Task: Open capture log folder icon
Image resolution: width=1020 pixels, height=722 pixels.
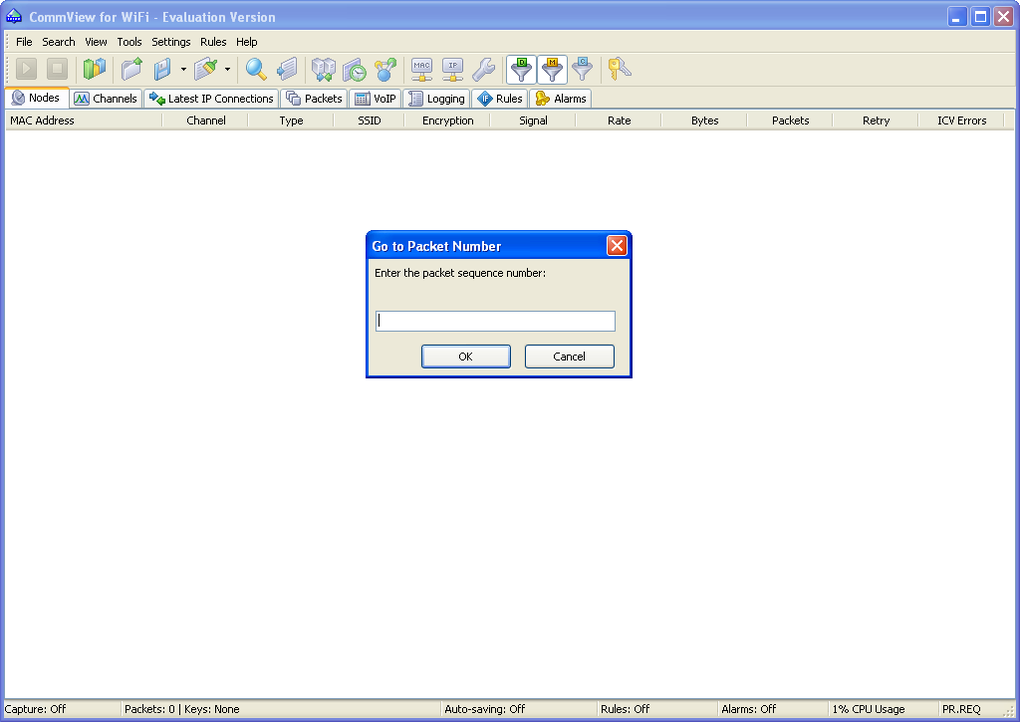Action: [x=131, y=69]
